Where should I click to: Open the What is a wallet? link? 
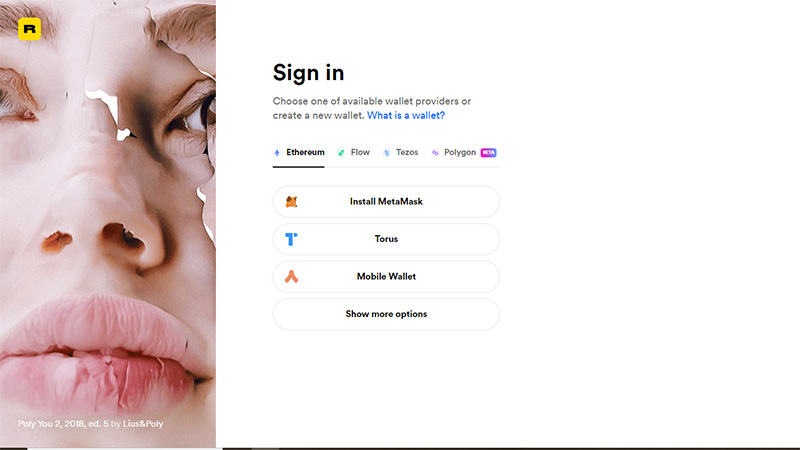pyautogui.click(x=406, y=115)
